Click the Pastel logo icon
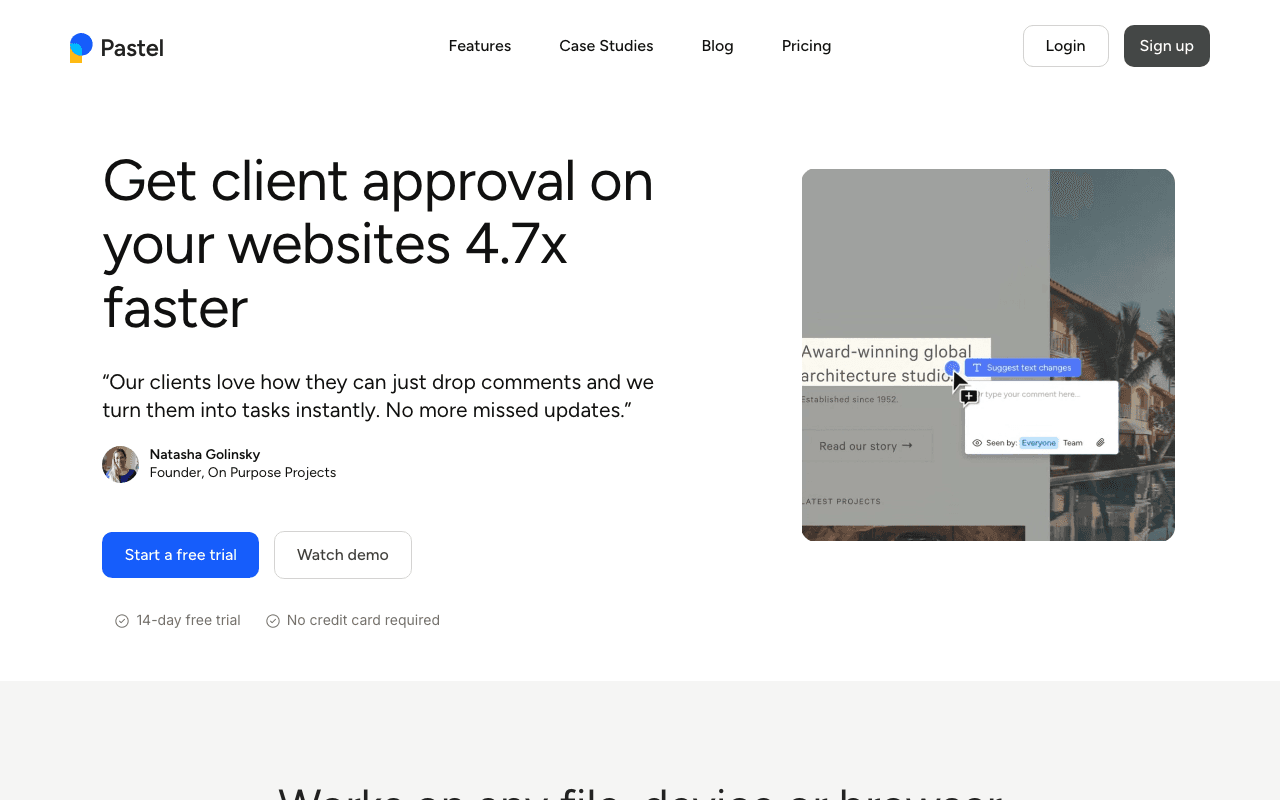The width and height of the screenshot is (1280, 800). (x=81, y=47)
